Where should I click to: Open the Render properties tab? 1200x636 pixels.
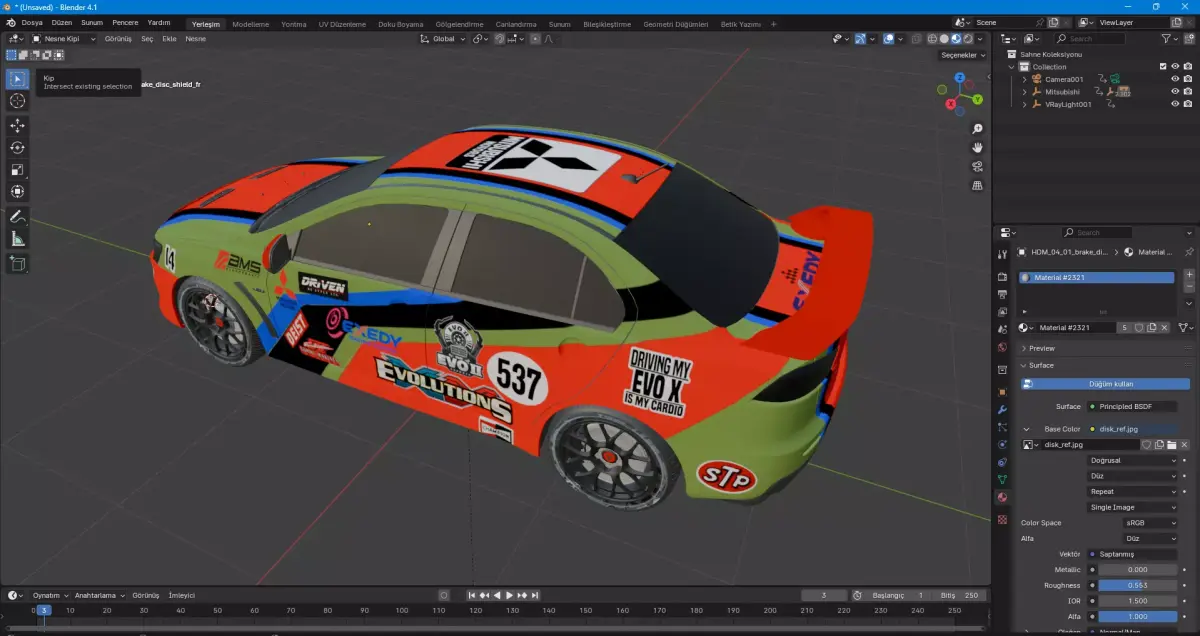[x=1002, y=276]
